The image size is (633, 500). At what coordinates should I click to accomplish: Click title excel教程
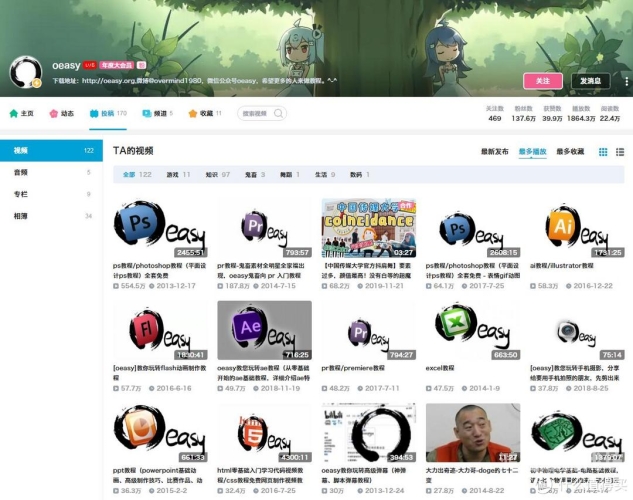coord(440,368)
